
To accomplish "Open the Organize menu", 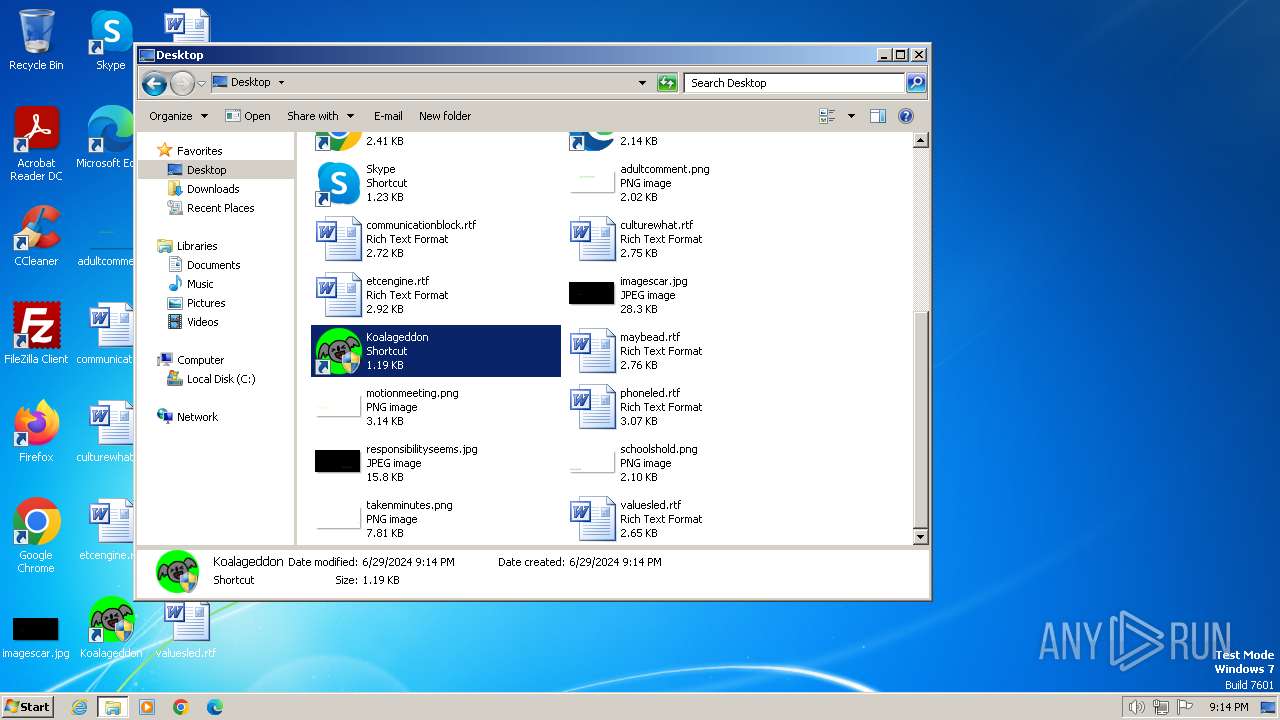I will (x=178, y=116).
